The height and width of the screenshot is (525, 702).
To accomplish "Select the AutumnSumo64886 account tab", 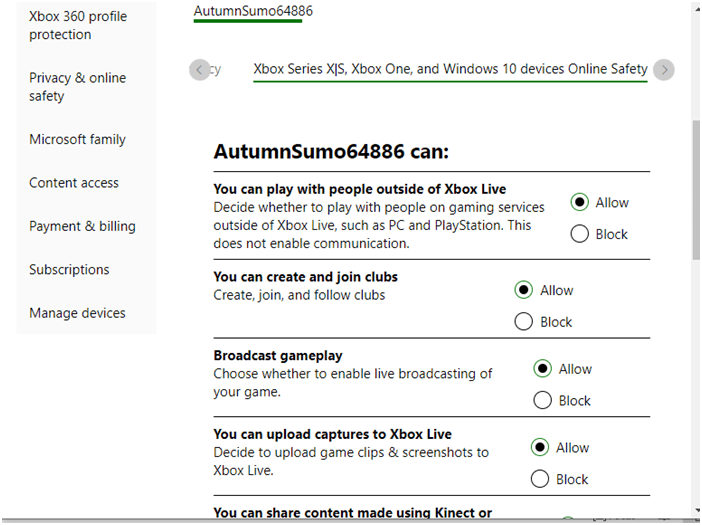I will point(253,11).
